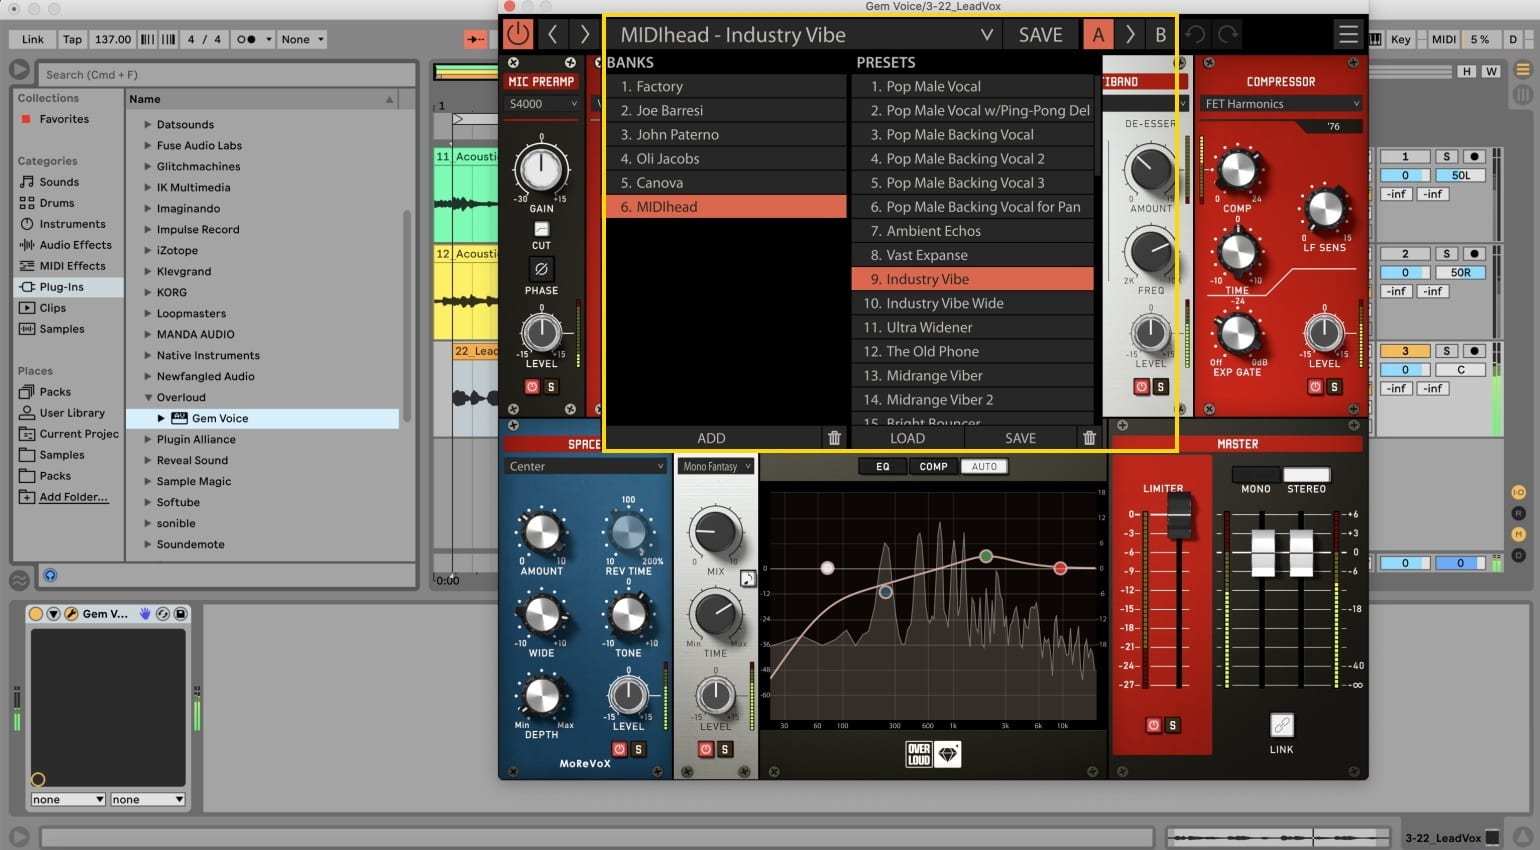Screen dimensions: 1540x850
Task: Click the Overloud logo icon
Action: click(933, 753)
